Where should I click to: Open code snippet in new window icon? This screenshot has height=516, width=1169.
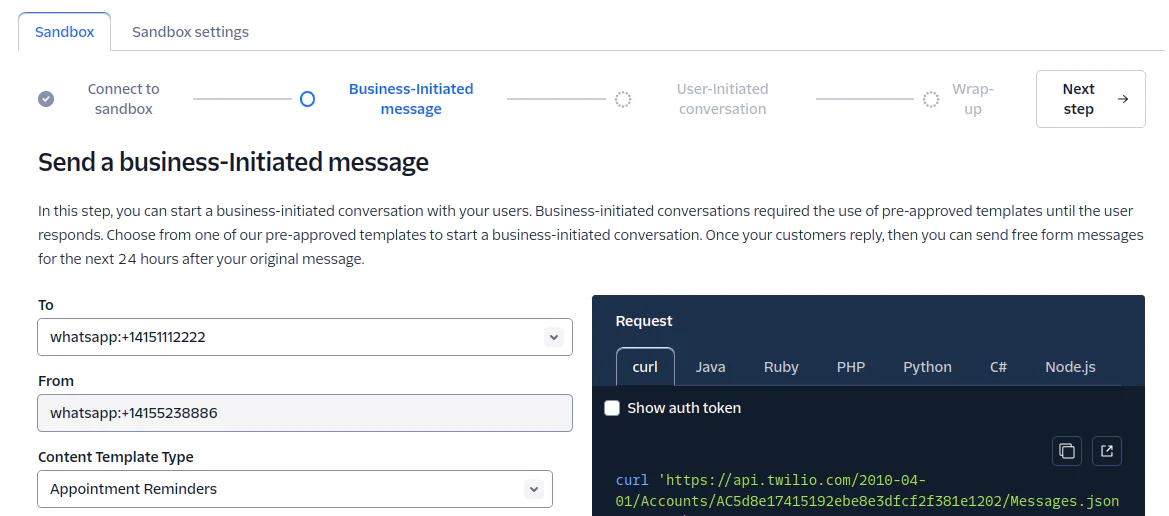[x=1107, y=451]
